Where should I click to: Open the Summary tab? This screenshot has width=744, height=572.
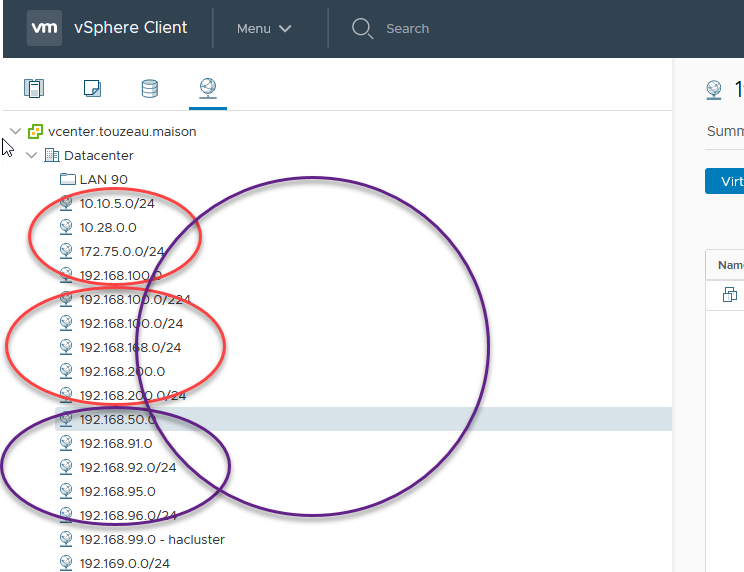[x=724, y=131]
